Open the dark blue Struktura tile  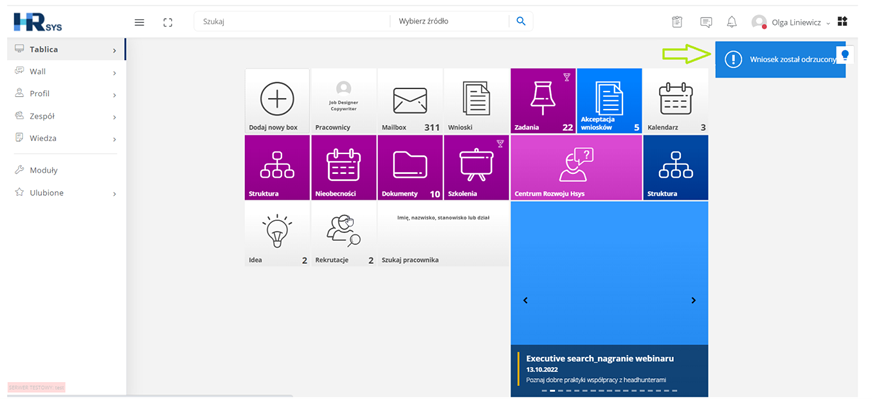(676, 168)
